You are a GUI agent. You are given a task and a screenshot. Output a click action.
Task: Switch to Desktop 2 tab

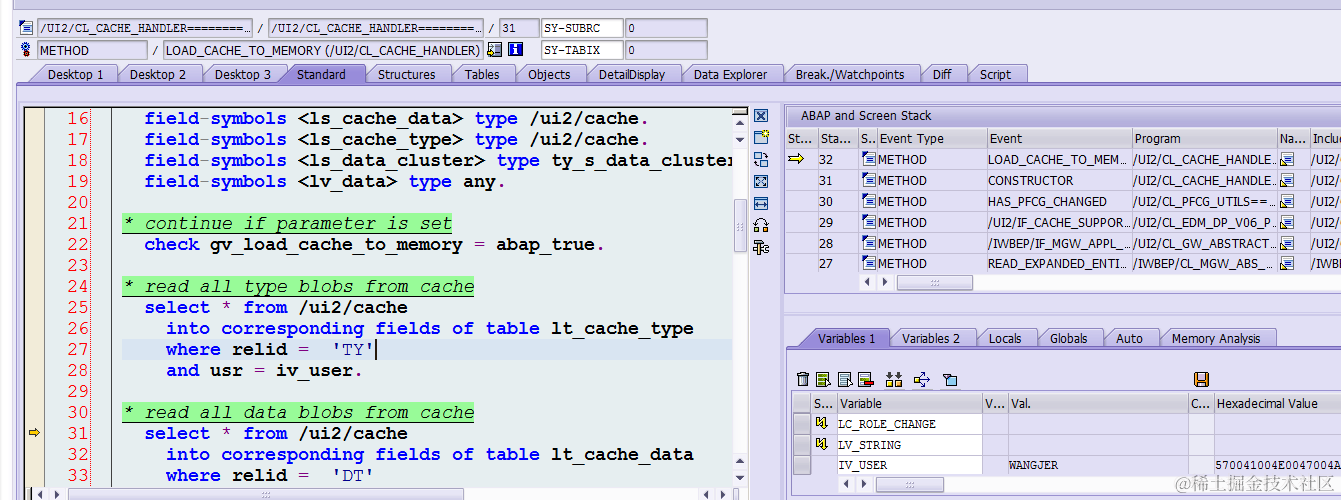(158, 74)
